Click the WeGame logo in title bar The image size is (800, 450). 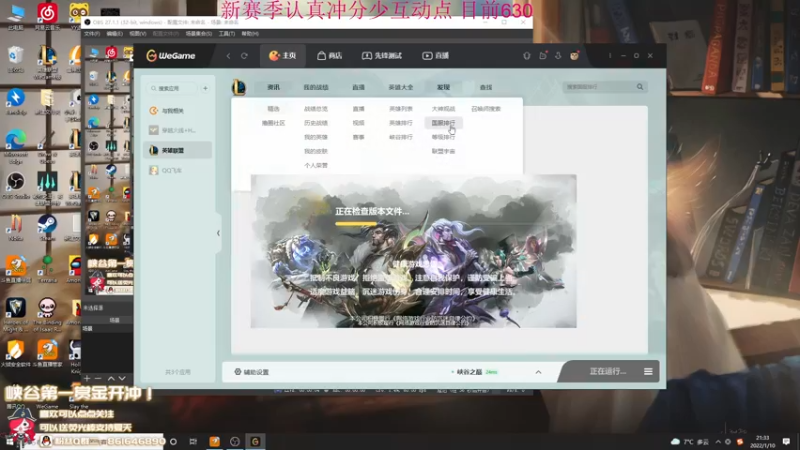click(x=171, y=56)
